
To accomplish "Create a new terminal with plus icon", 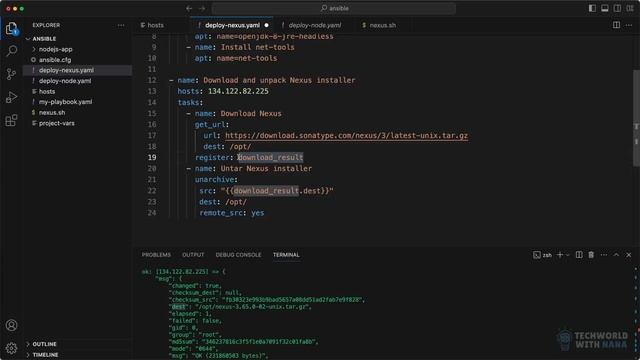I will 560,255.
